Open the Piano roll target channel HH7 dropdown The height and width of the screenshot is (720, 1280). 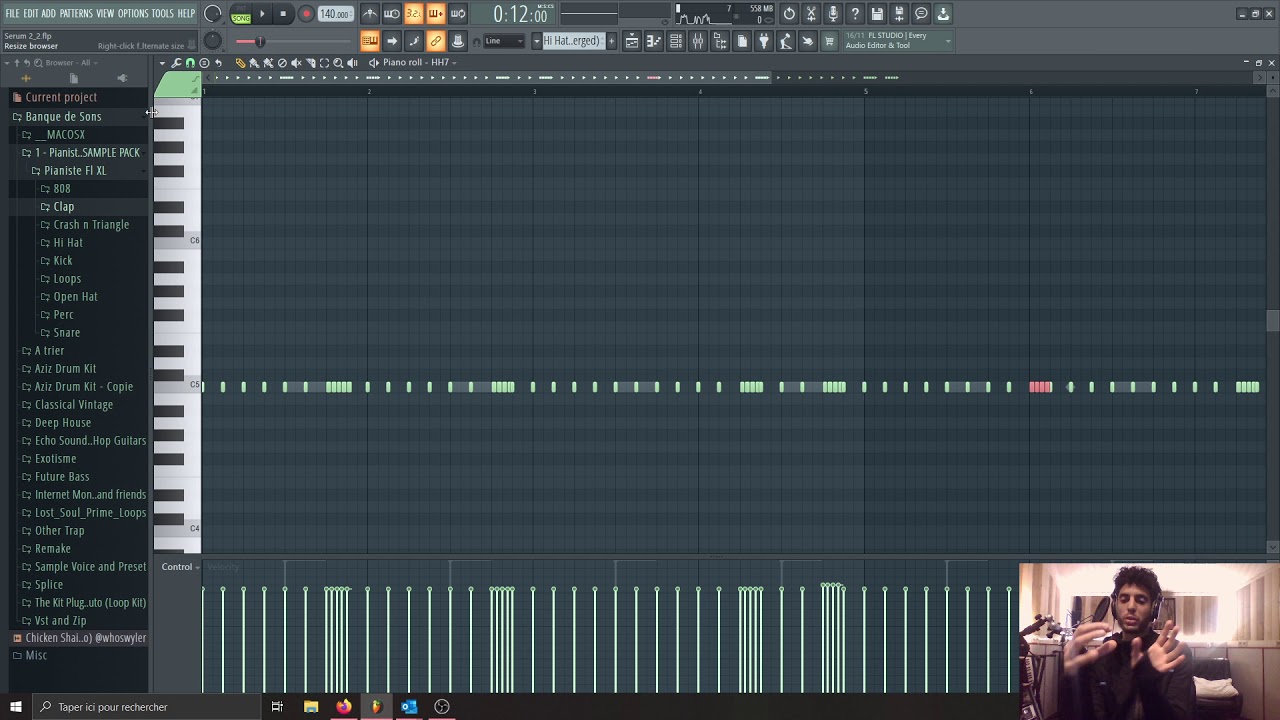tap(421, 62)
